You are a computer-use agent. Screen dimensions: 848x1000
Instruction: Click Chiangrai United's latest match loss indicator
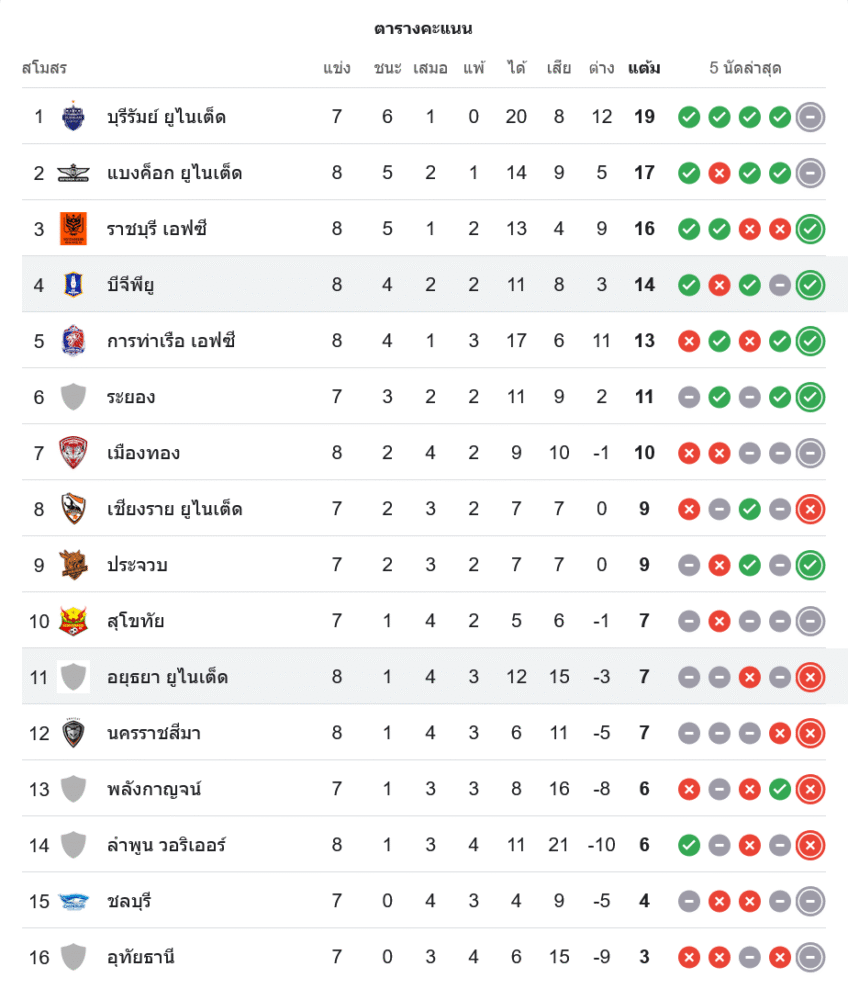click(811, 509)
